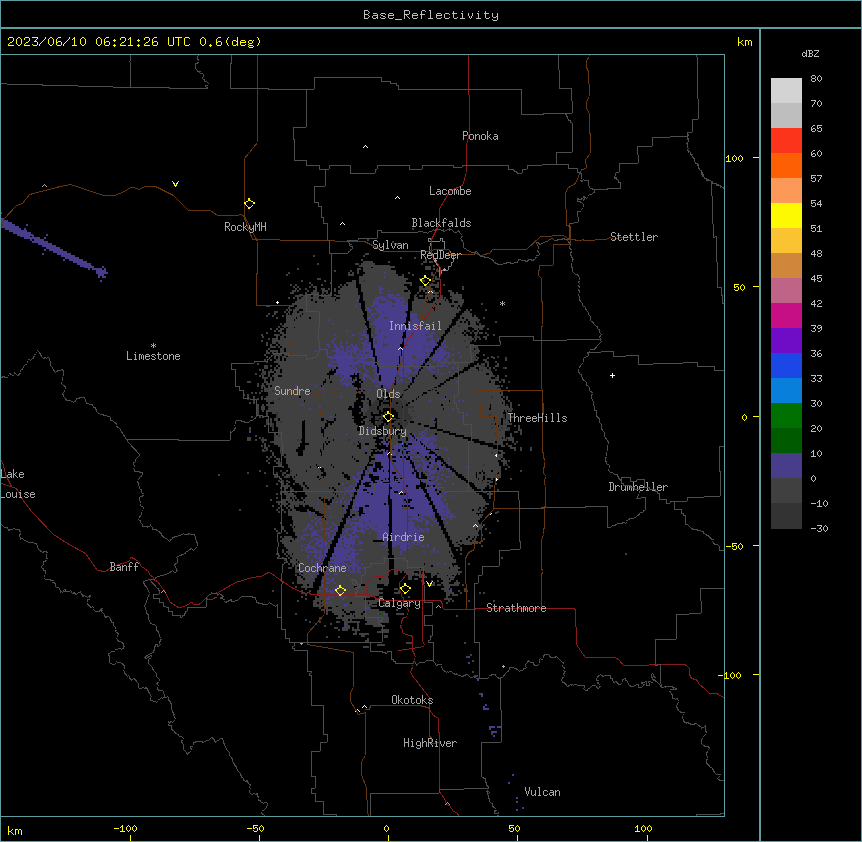Screen dimensions: 862x842
Task: Select the Strathmore label
Action: pyautogui.click(x=516, y=608)
